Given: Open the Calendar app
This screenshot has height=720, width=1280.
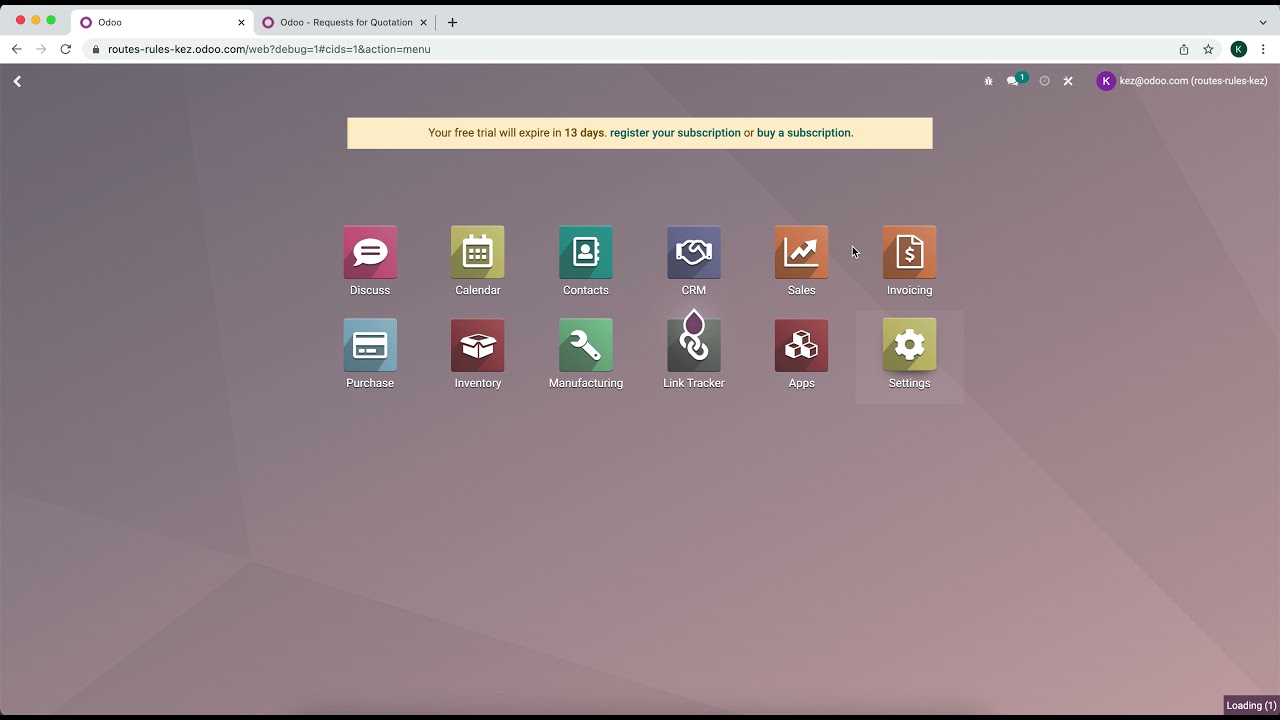Looking at the screenshot, I should (478, 261).
